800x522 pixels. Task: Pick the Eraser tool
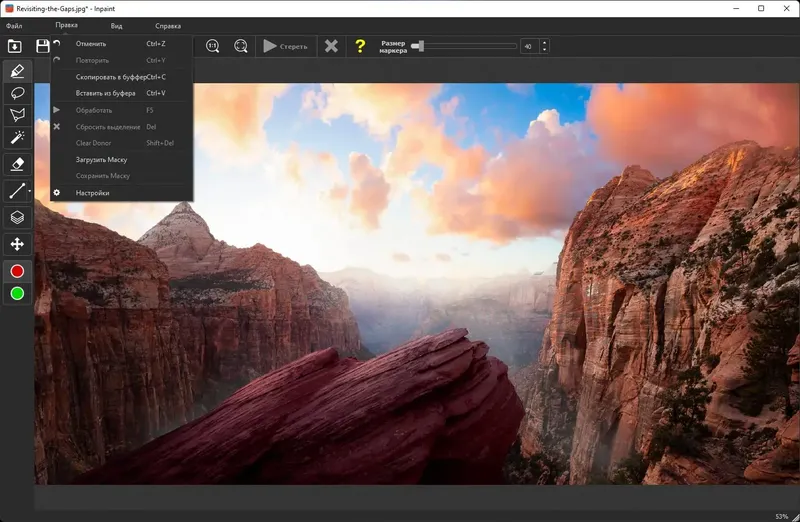tap(17, 164)
